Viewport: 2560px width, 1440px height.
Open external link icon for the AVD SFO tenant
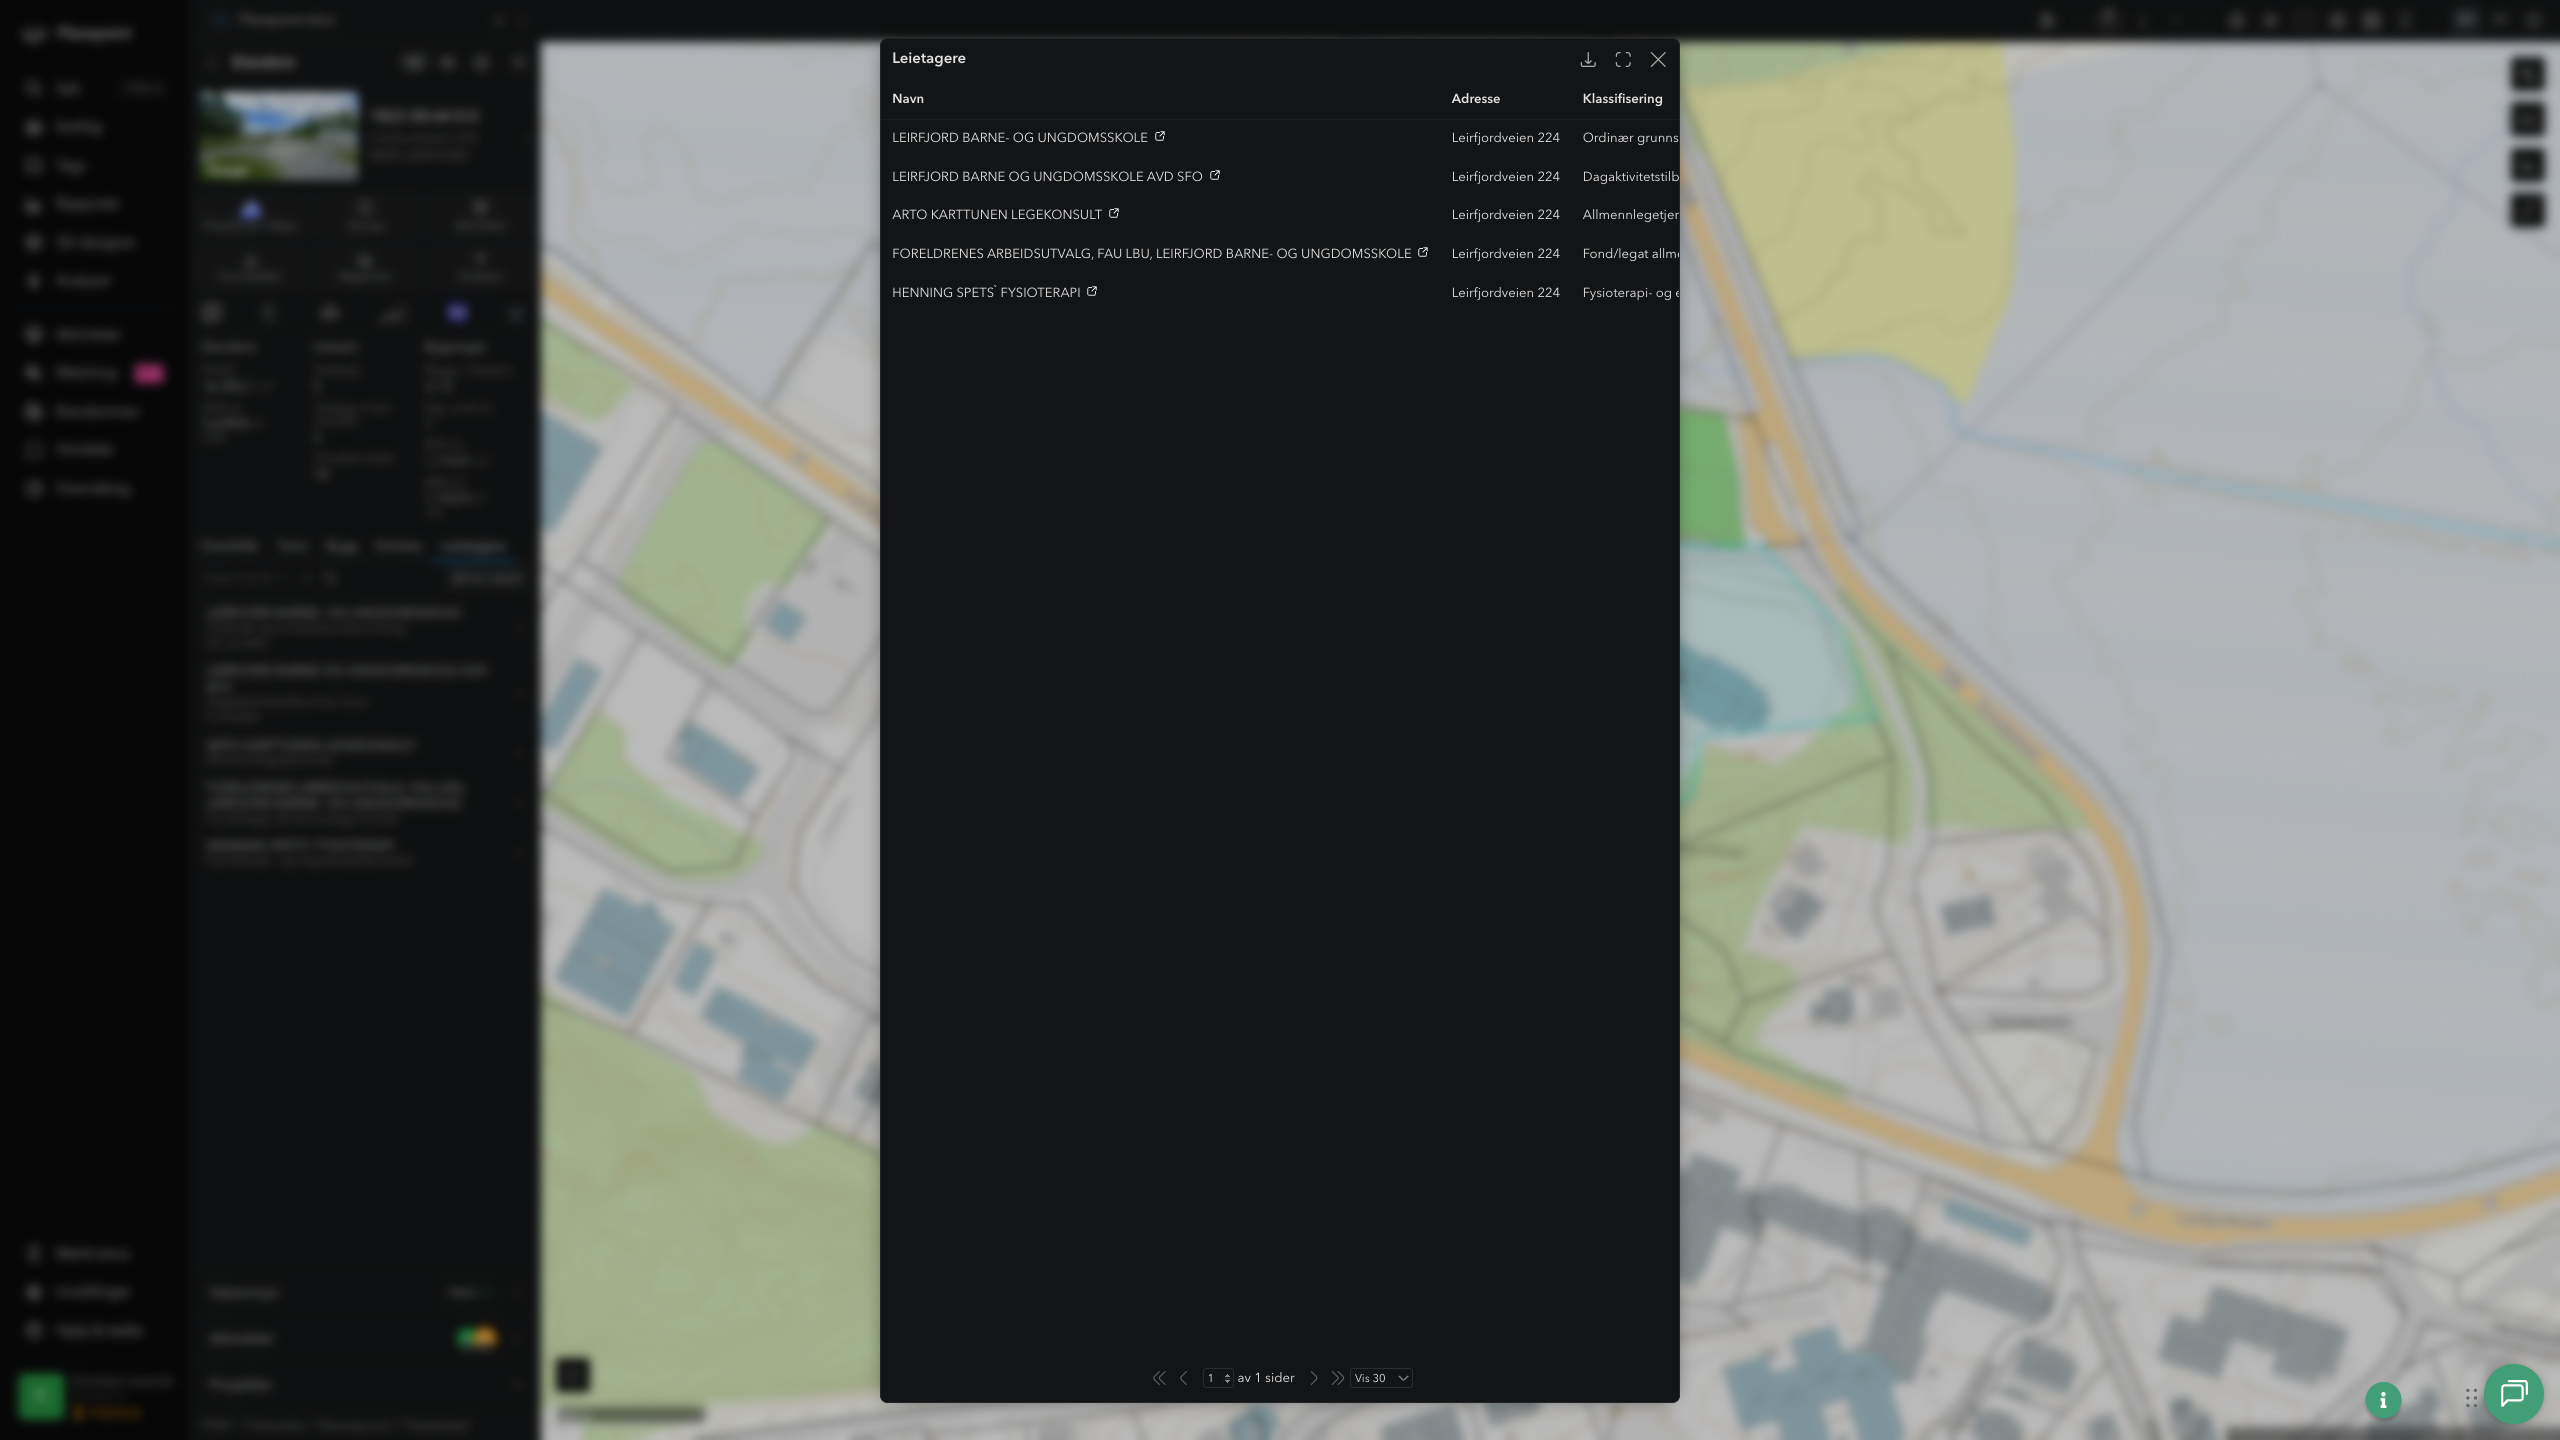(1215, 175)
